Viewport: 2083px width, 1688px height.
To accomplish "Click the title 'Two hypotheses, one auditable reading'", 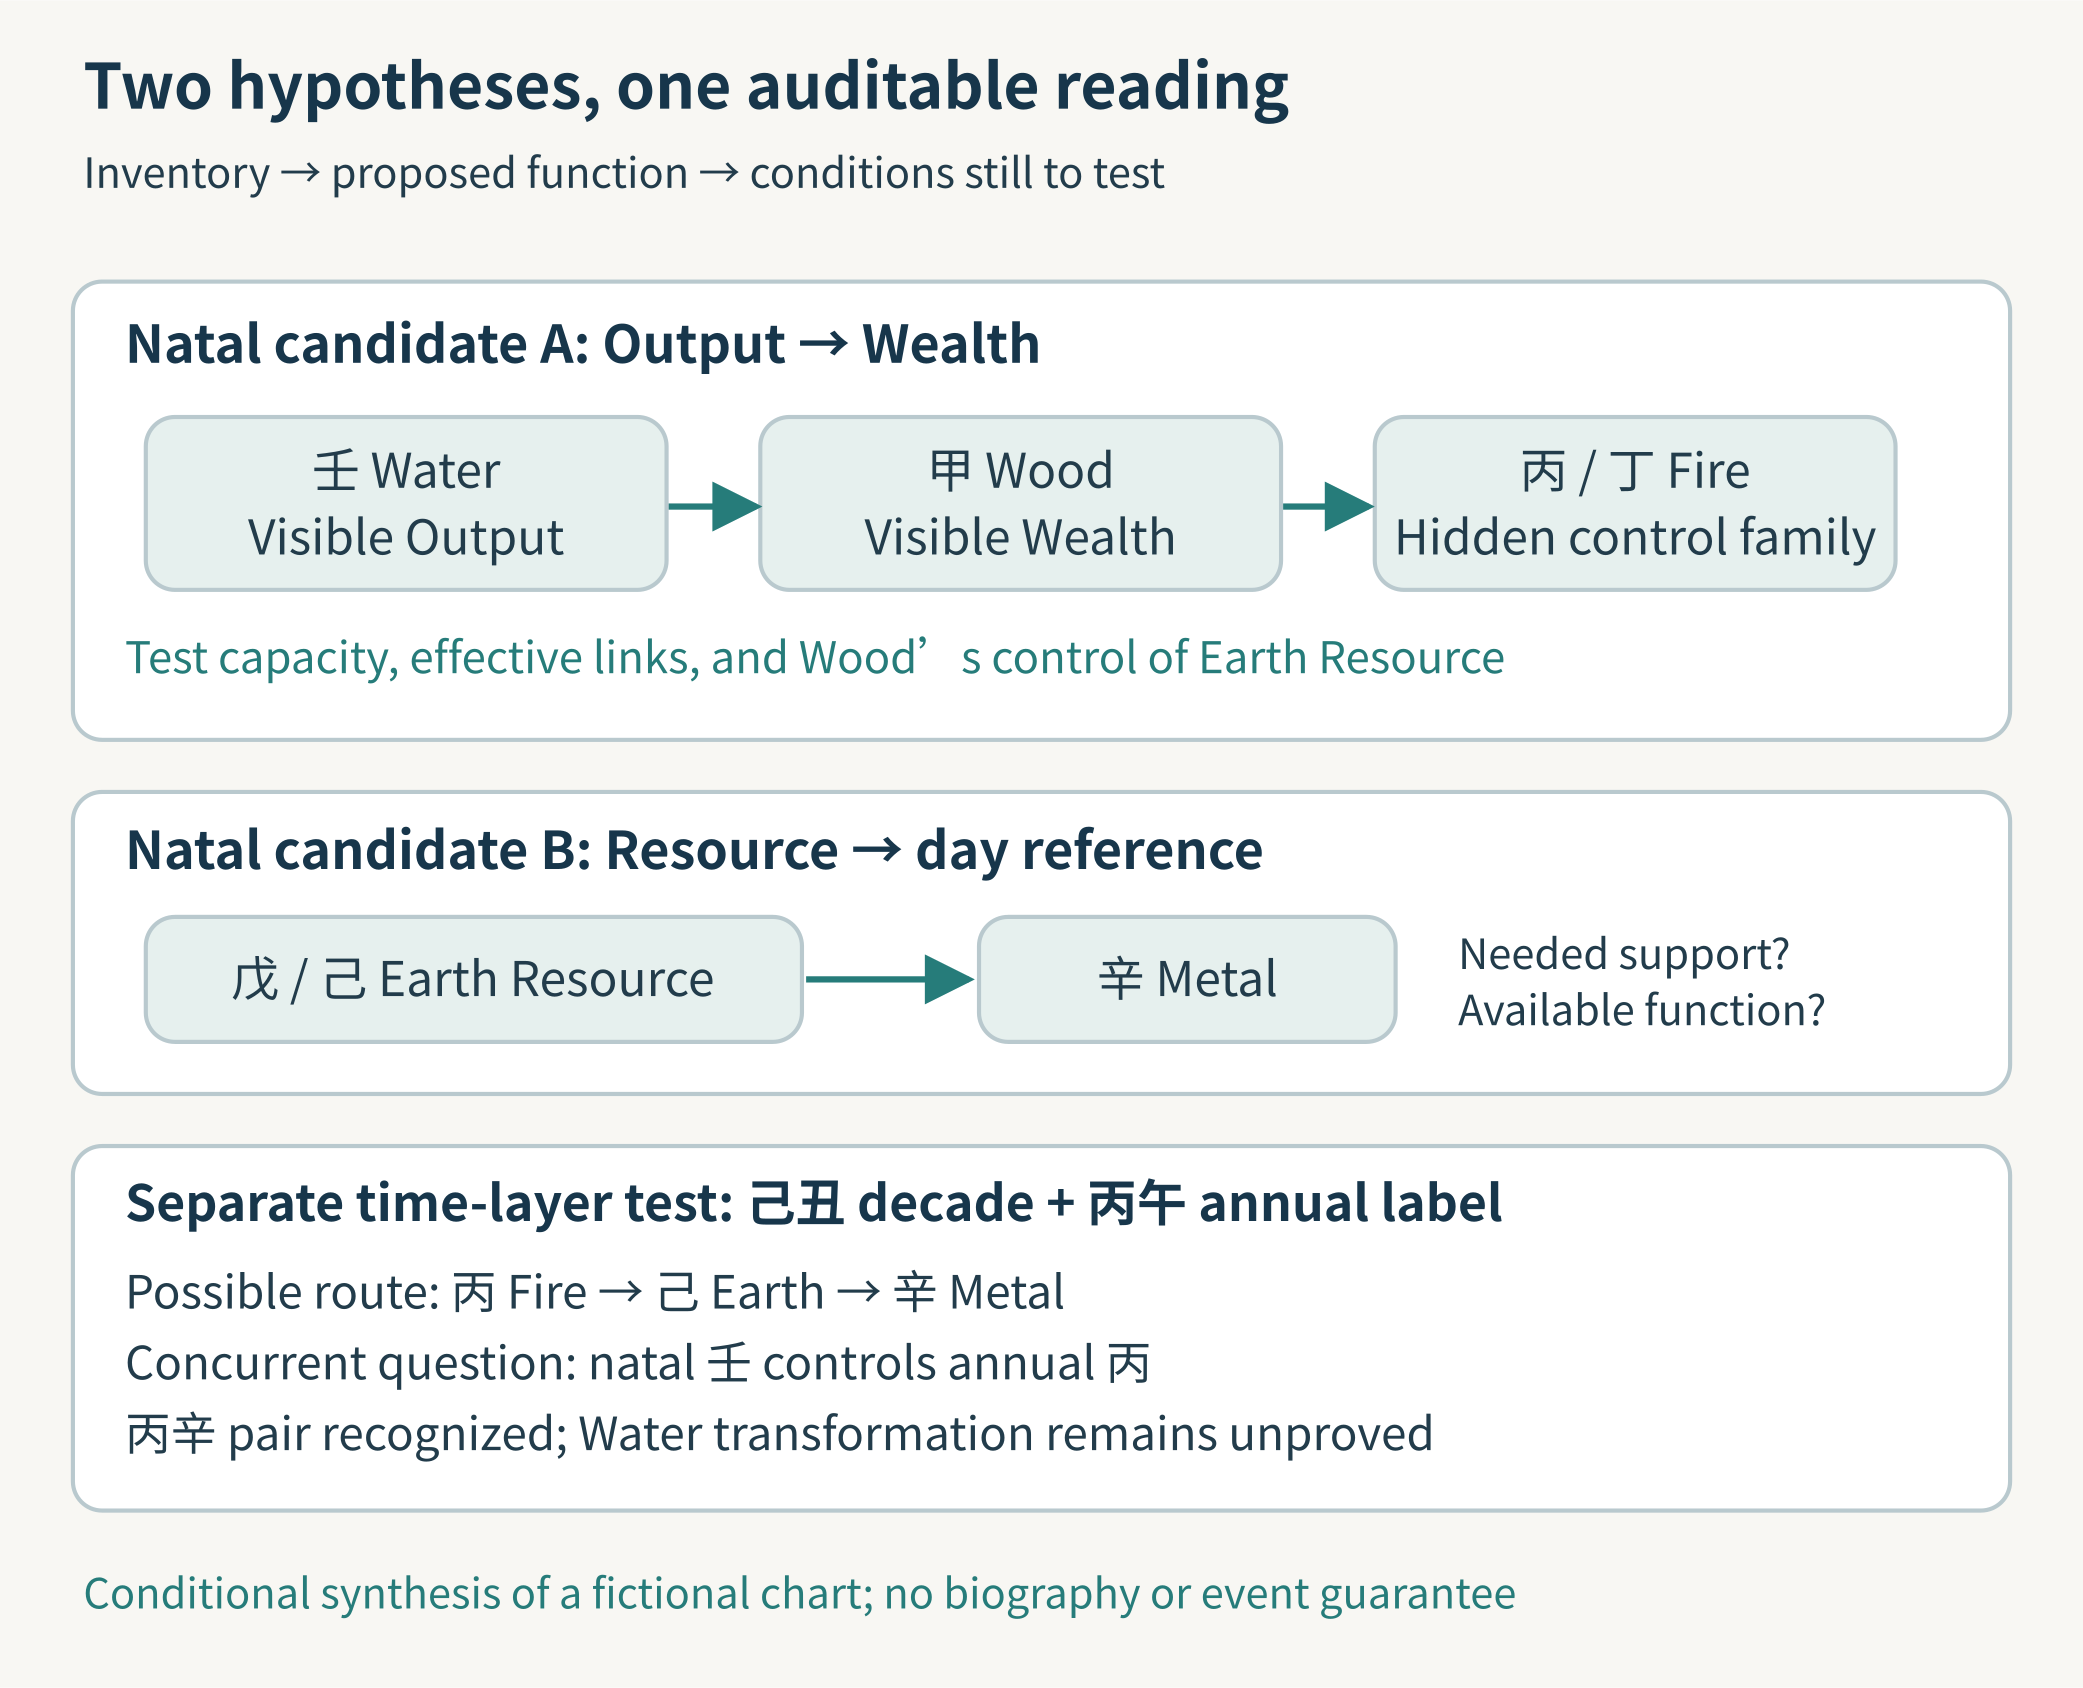I will (687, 86).
